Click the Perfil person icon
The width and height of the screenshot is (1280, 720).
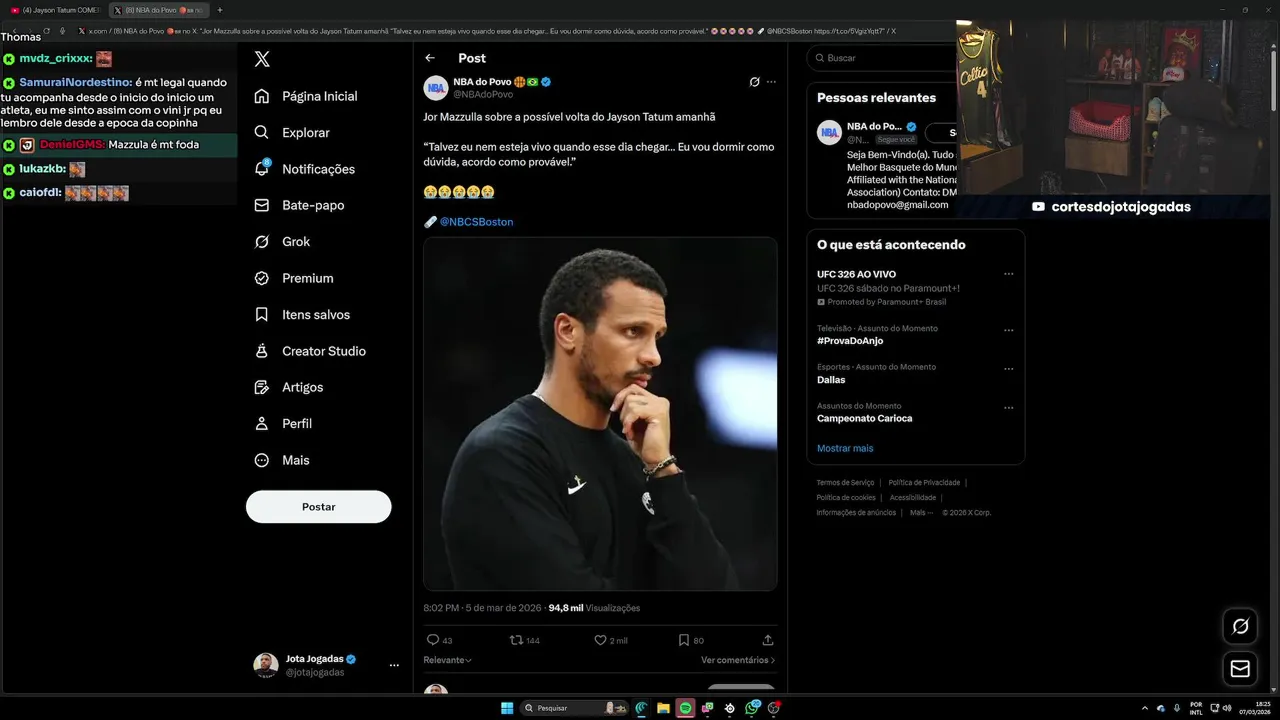pyautogui.click(x=262, y=424)
